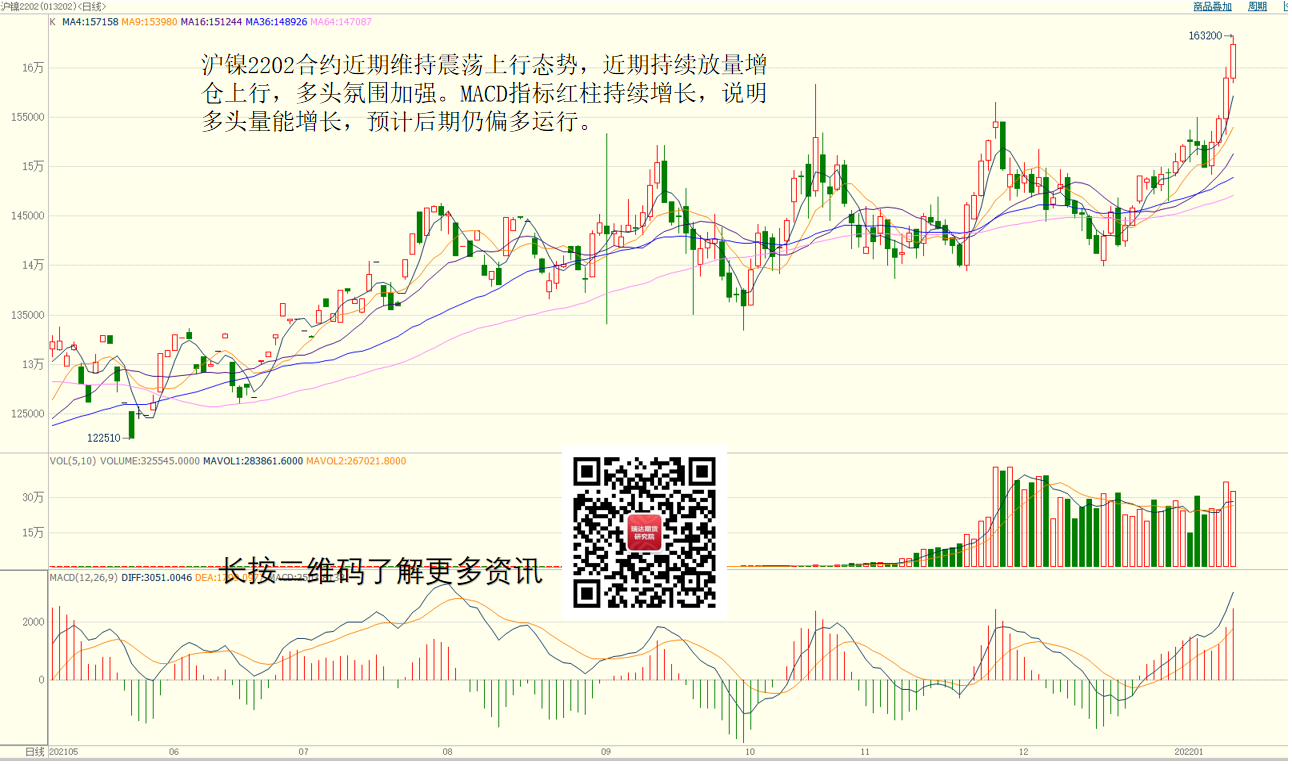Select the pink MA64 indicator label

point(341,21)
